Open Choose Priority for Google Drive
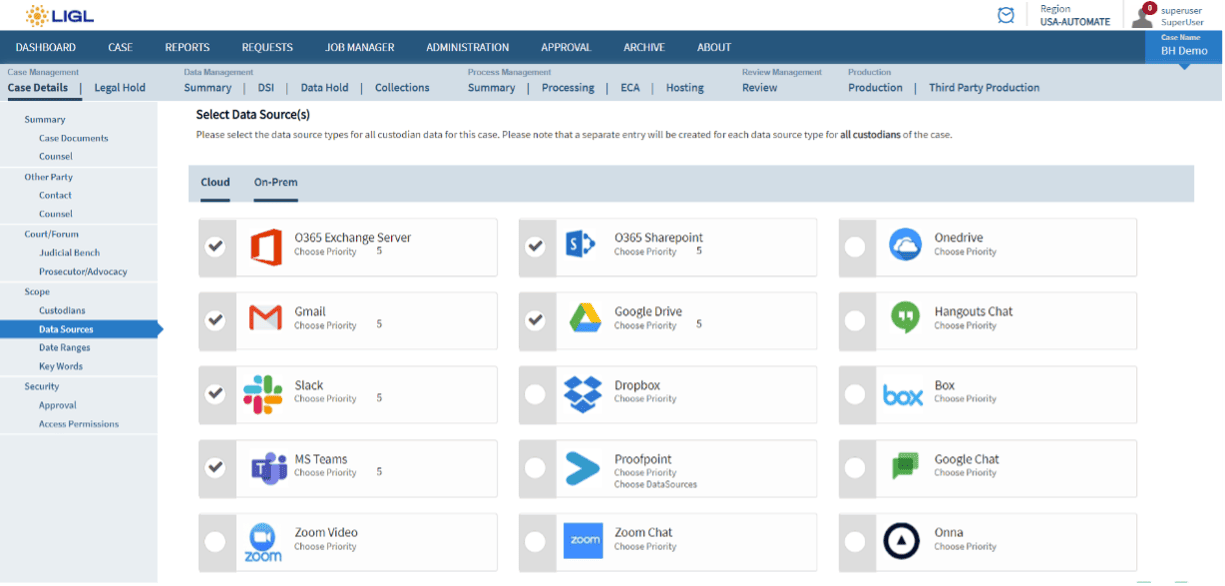 (645, 325)
